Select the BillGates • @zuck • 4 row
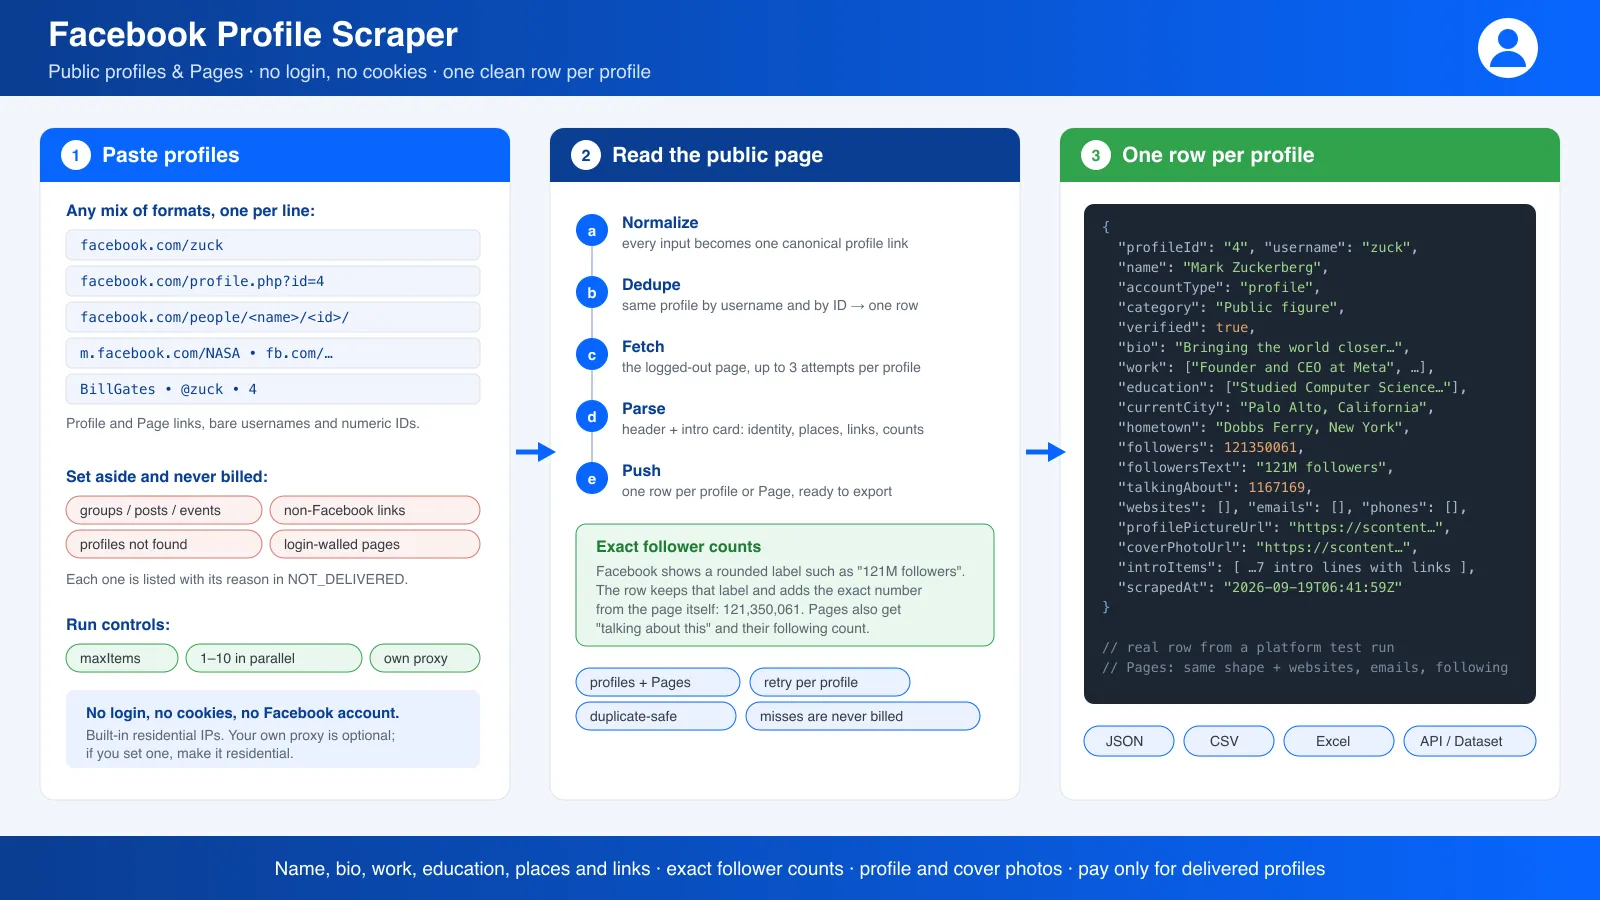The height and width of the screenshot is (900, 1600). tap(273, 389)
